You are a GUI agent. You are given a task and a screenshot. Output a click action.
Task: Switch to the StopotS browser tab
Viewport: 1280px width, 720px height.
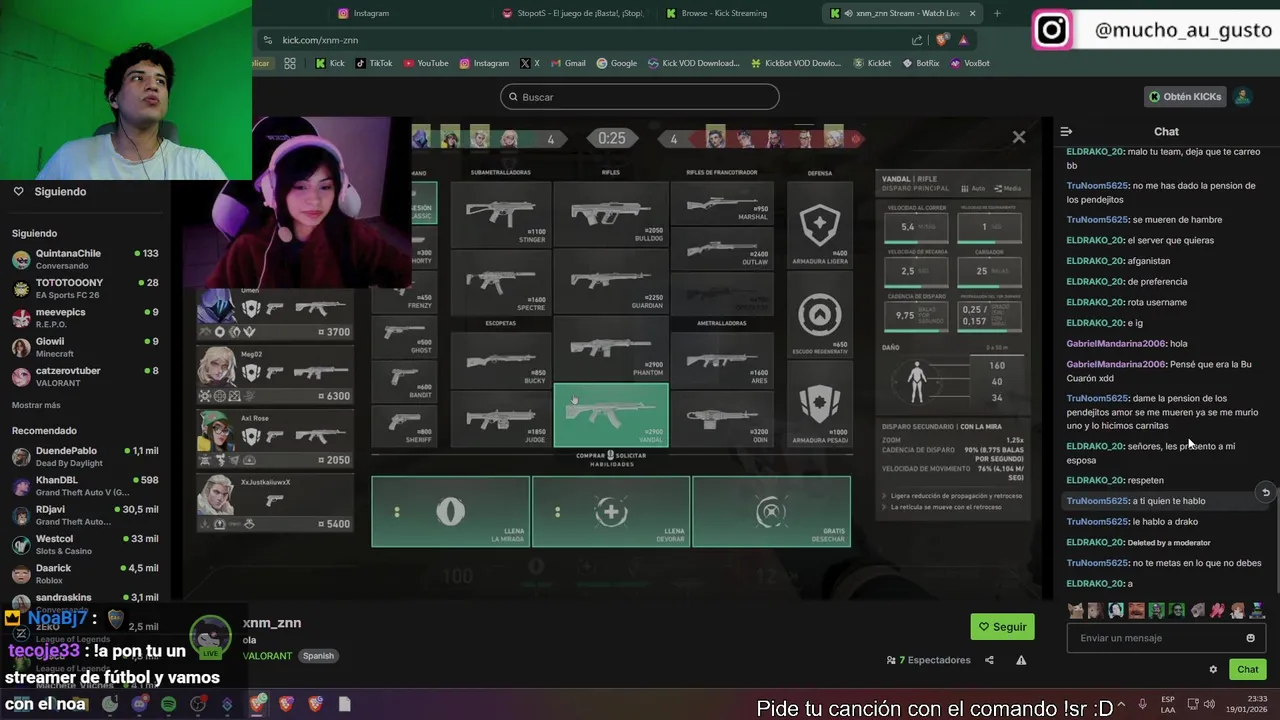[573, 13]
